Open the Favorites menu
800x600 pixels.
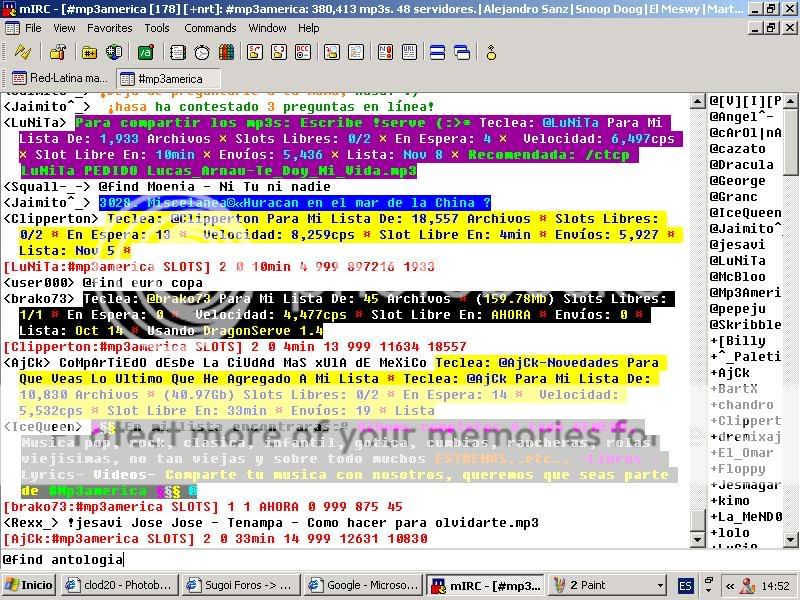click(110, 28)
